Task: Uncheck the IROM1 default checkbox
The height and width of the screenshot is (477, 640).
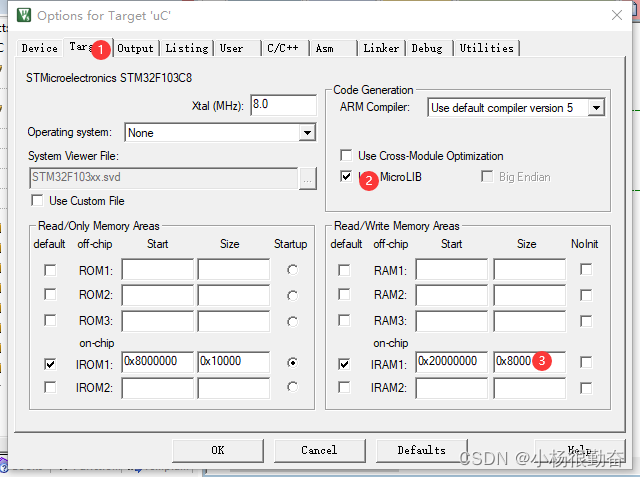Action: tap(50, 364)
